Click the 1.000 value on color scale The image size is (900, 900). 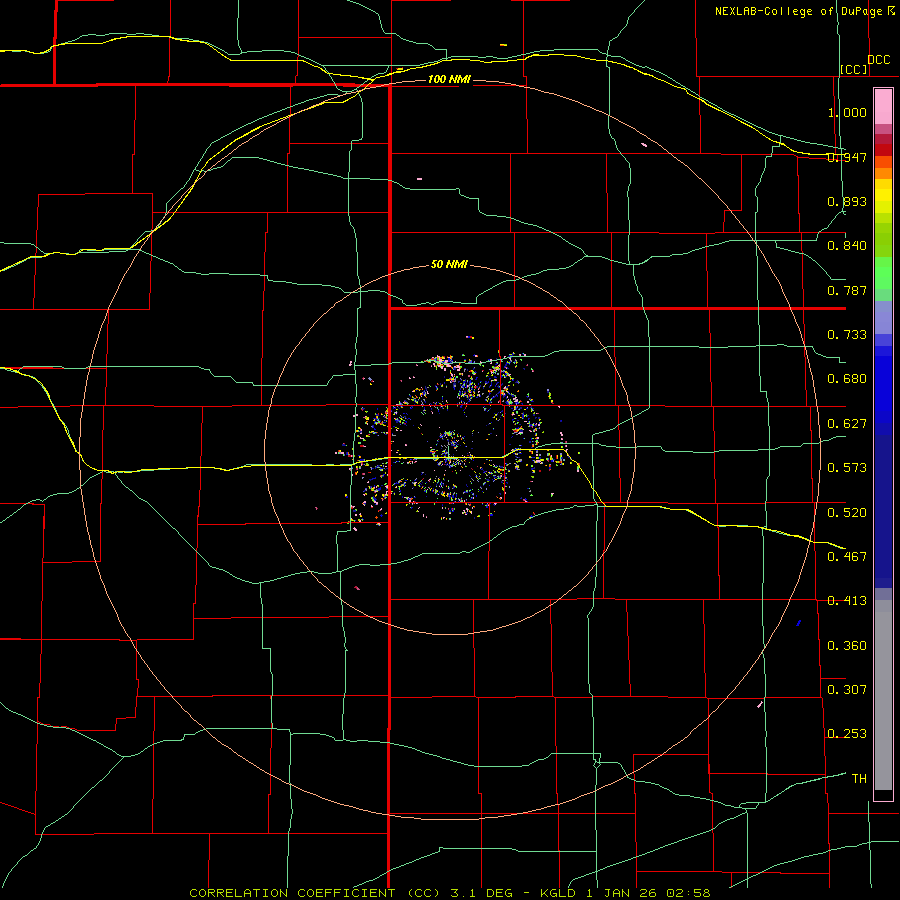click(847, 112)
